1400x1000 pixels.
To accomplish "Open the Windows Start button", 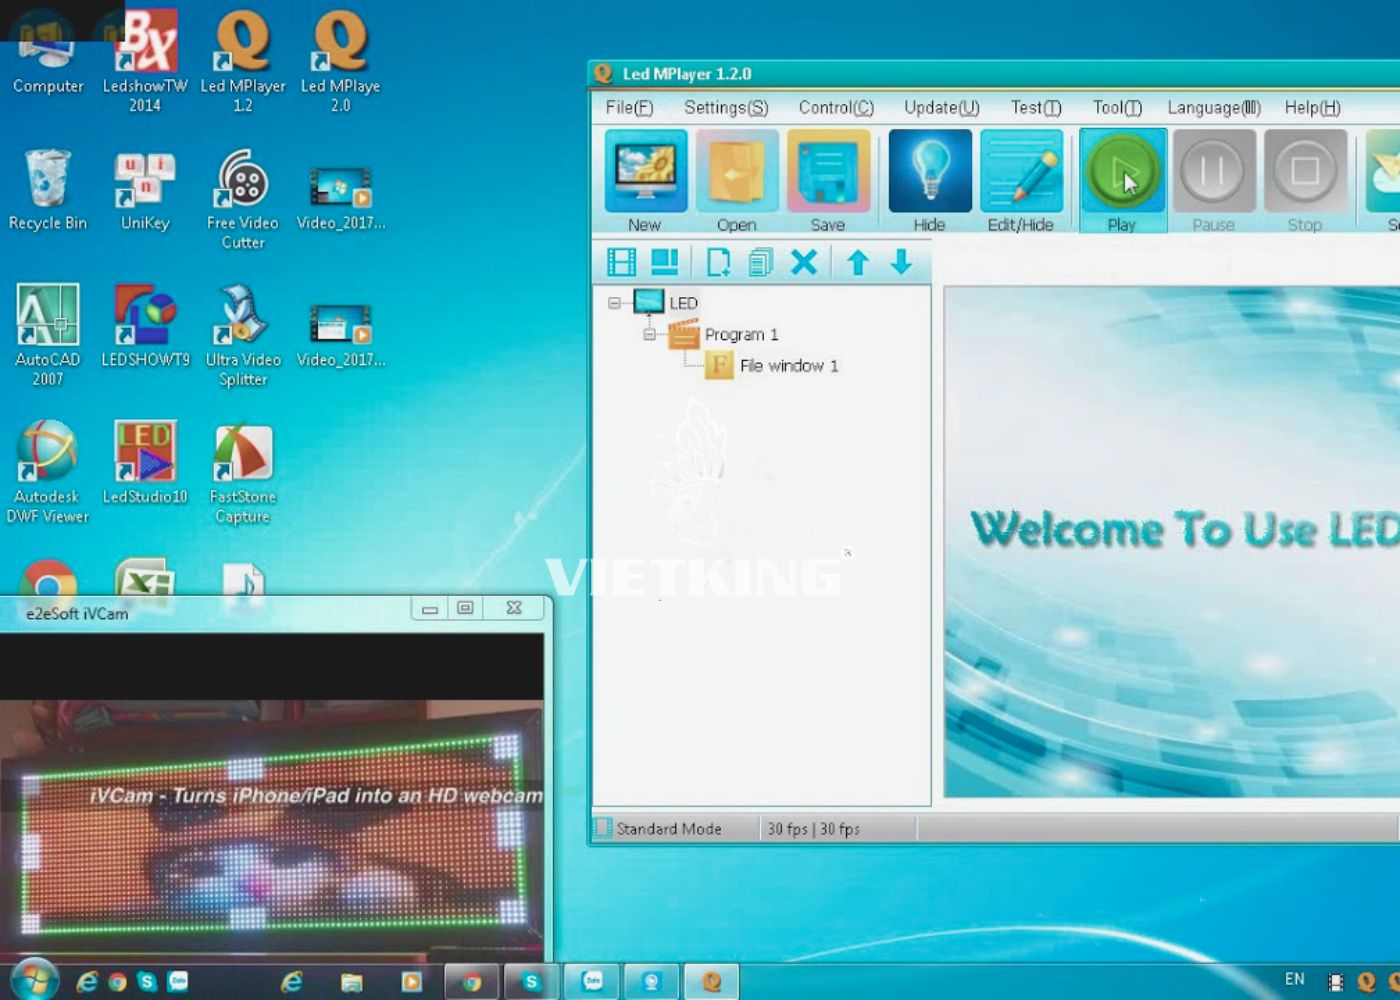I will coord(34,981).
